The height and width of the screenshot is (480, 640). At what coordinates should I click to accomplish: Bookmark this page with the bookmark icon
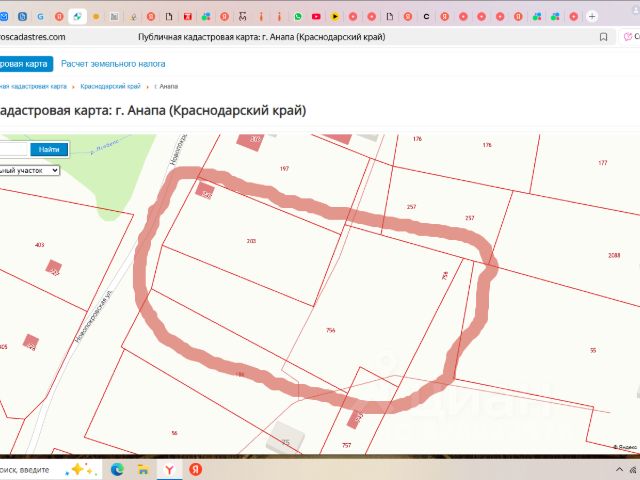click(603, 37)
